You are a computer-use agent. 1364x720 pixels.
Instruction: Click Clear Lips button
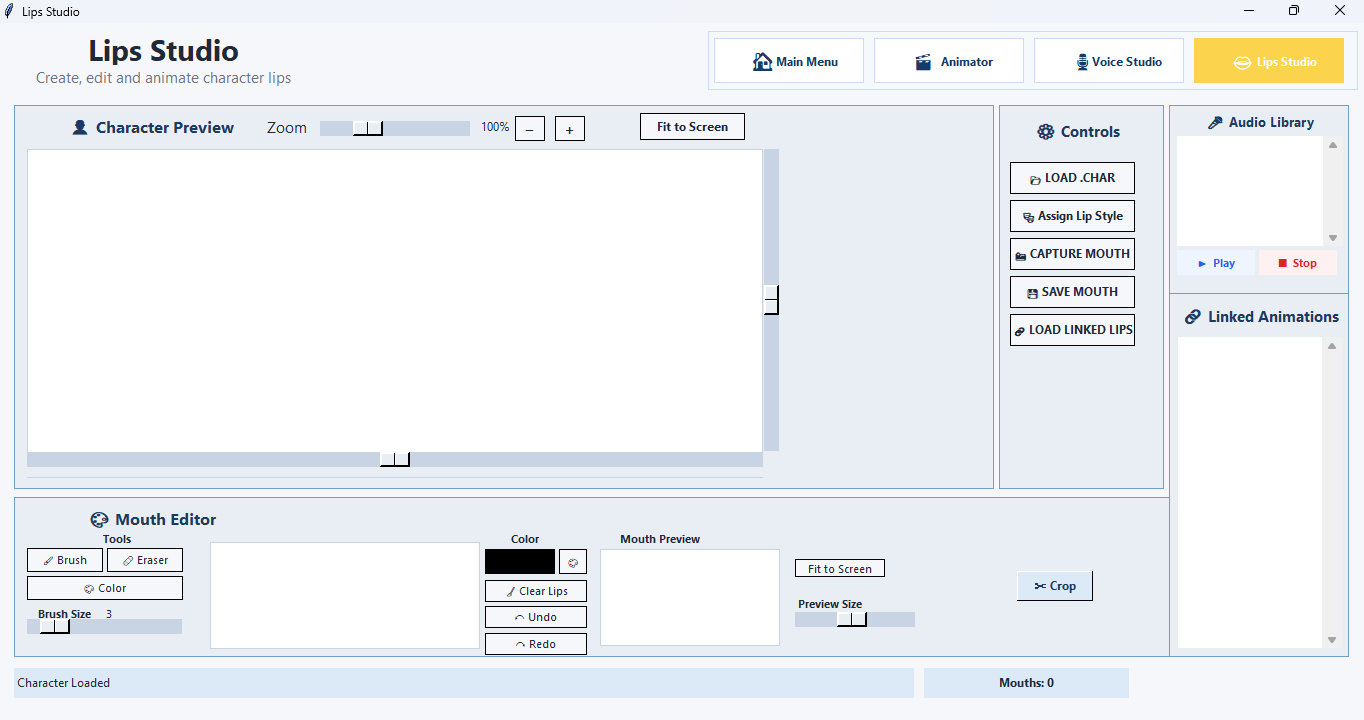[536, 591]
